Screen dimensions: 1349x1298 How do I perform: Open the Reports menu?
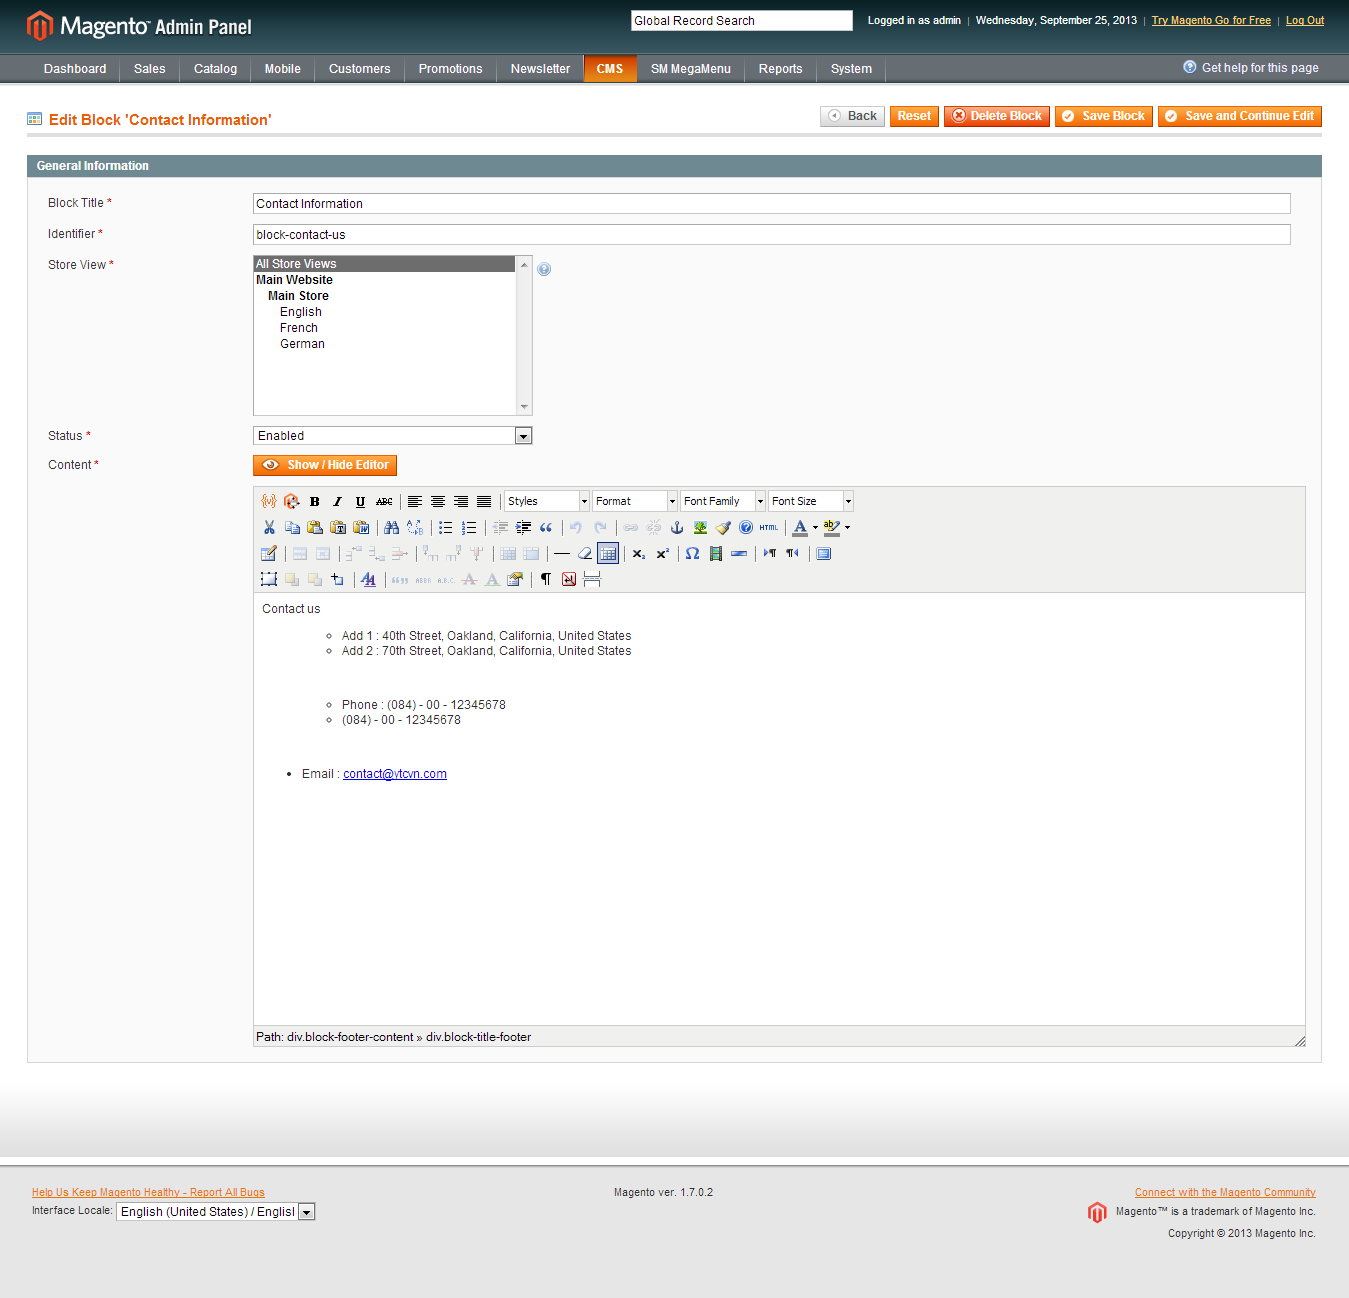click(781, 69)
